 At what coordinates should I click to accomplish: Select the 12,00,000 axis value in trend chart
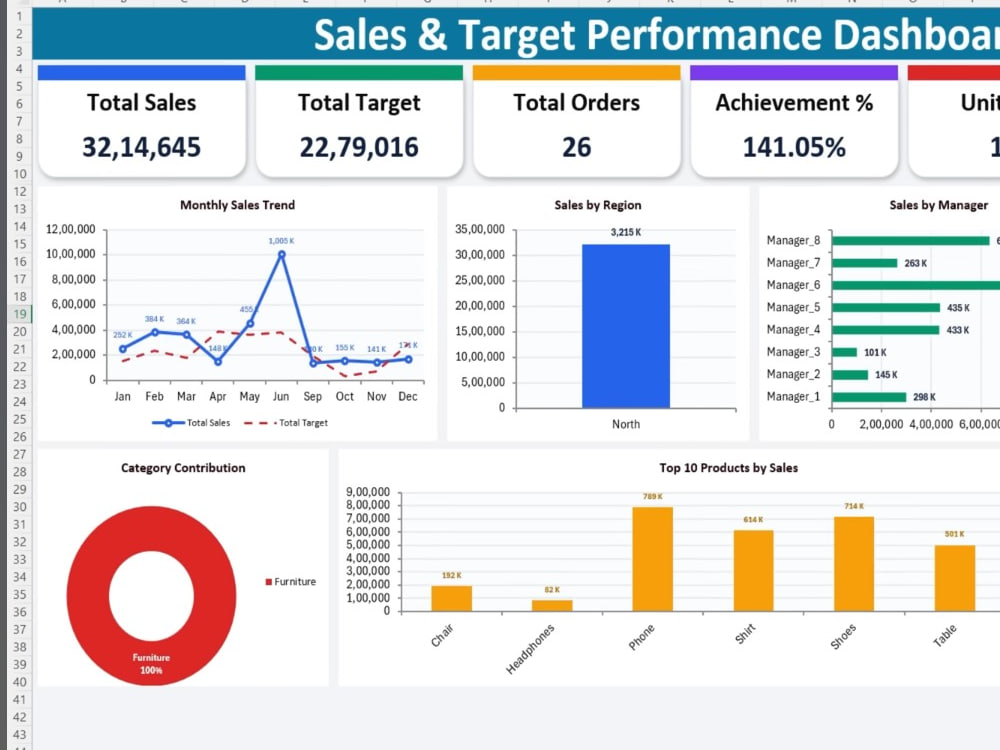(x=71, y=229)
